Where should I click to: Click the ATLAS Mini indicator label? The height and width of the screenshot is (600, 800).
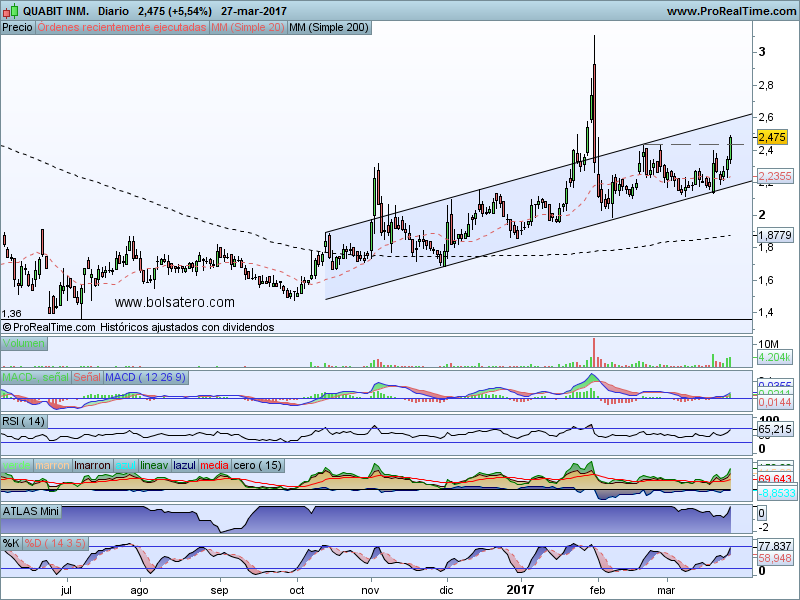click(33, 511)
